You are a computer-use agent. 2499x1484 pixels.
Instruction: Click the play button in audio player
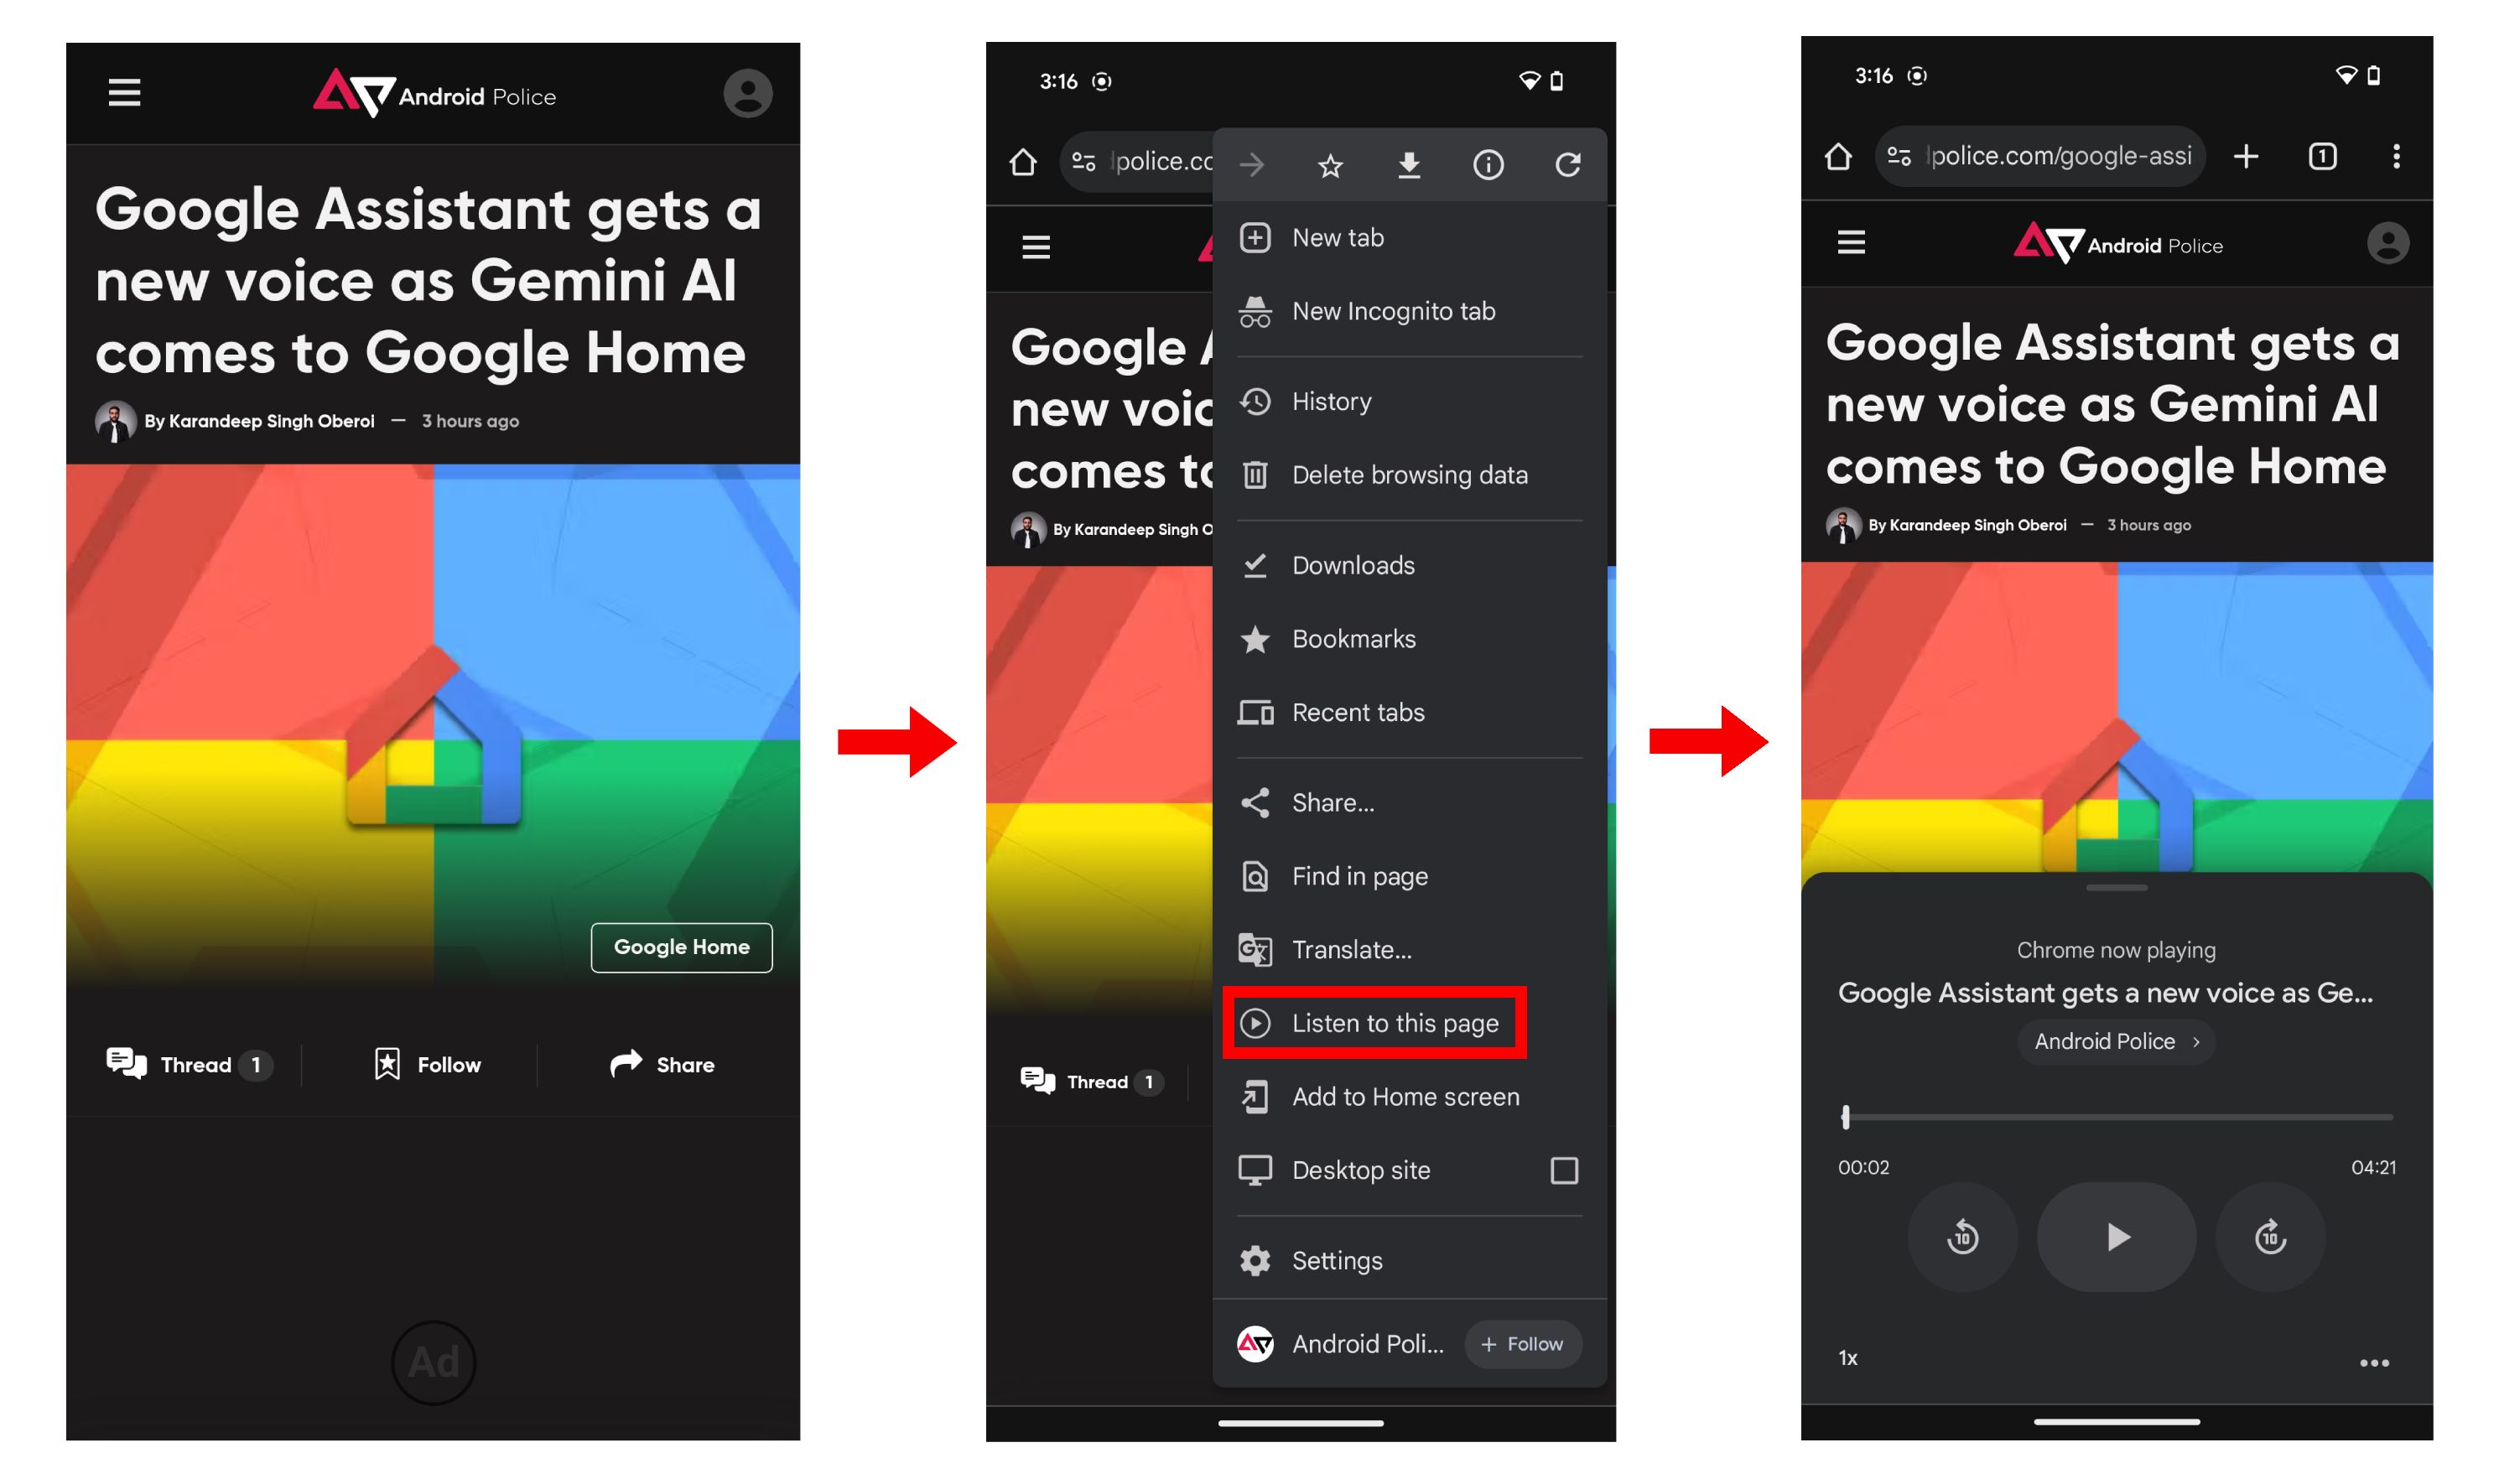point(2116,1235)
